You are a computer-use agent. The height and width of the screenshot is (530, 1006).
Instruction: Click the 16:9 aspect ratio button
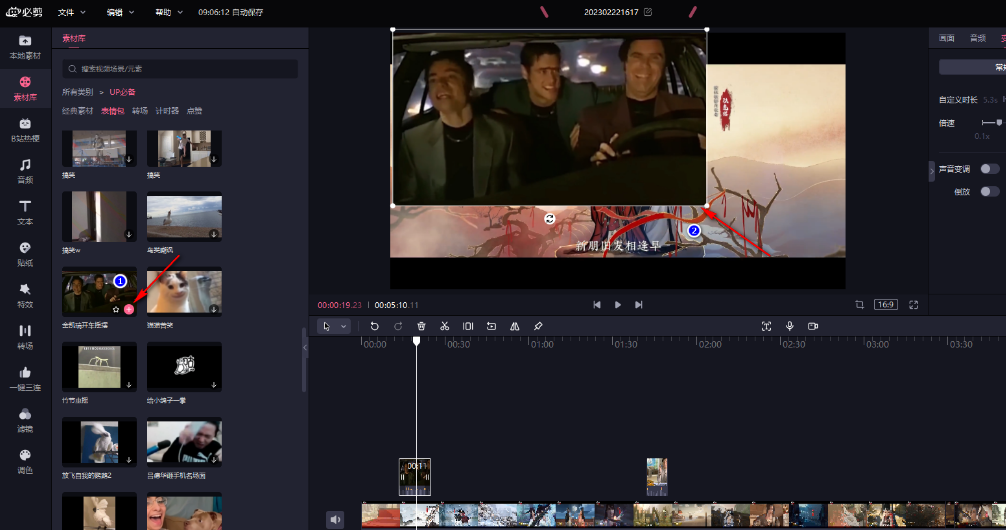(885, 305)
